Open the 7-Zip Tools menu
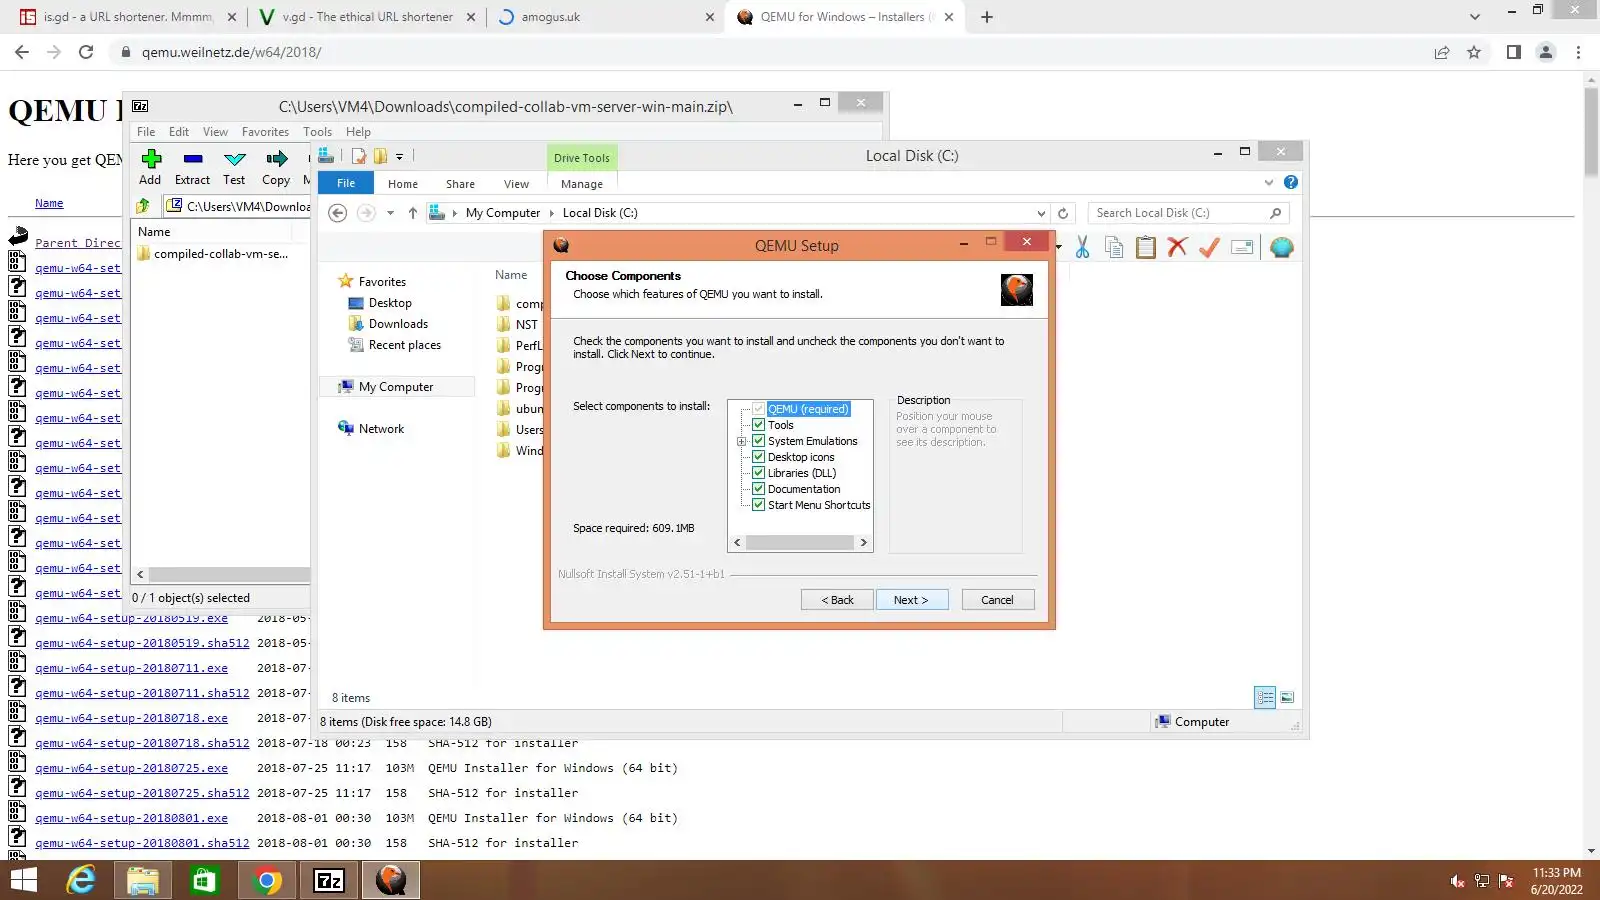1600x900 pixels. [x=317, y=132]
